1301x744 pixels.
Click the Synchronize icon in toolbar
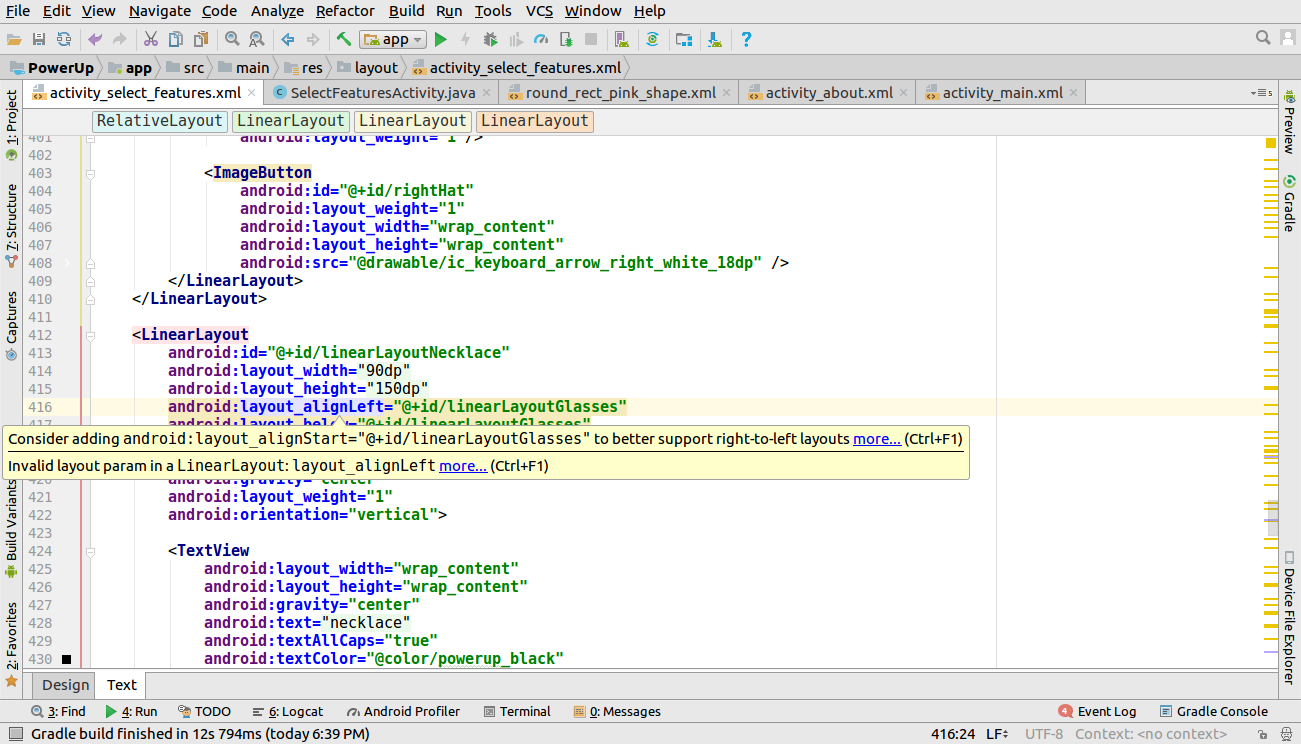(64, 39)
